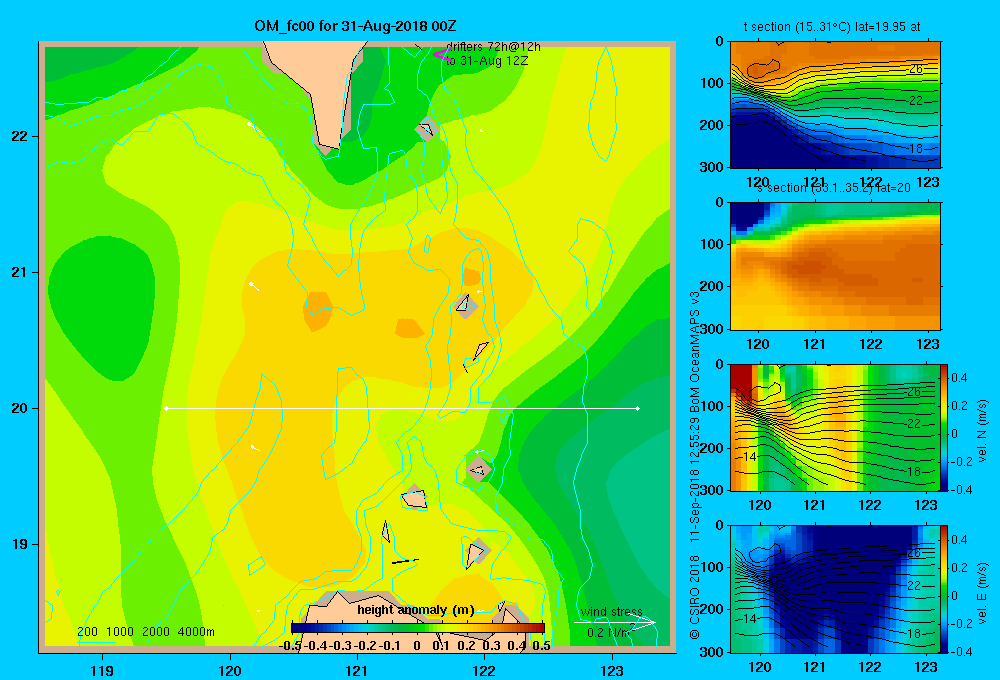Screen dimensions: 1000x680
Task: Click the 'to 31-Aug 12Z' drifter annotation
Action: 487,61
